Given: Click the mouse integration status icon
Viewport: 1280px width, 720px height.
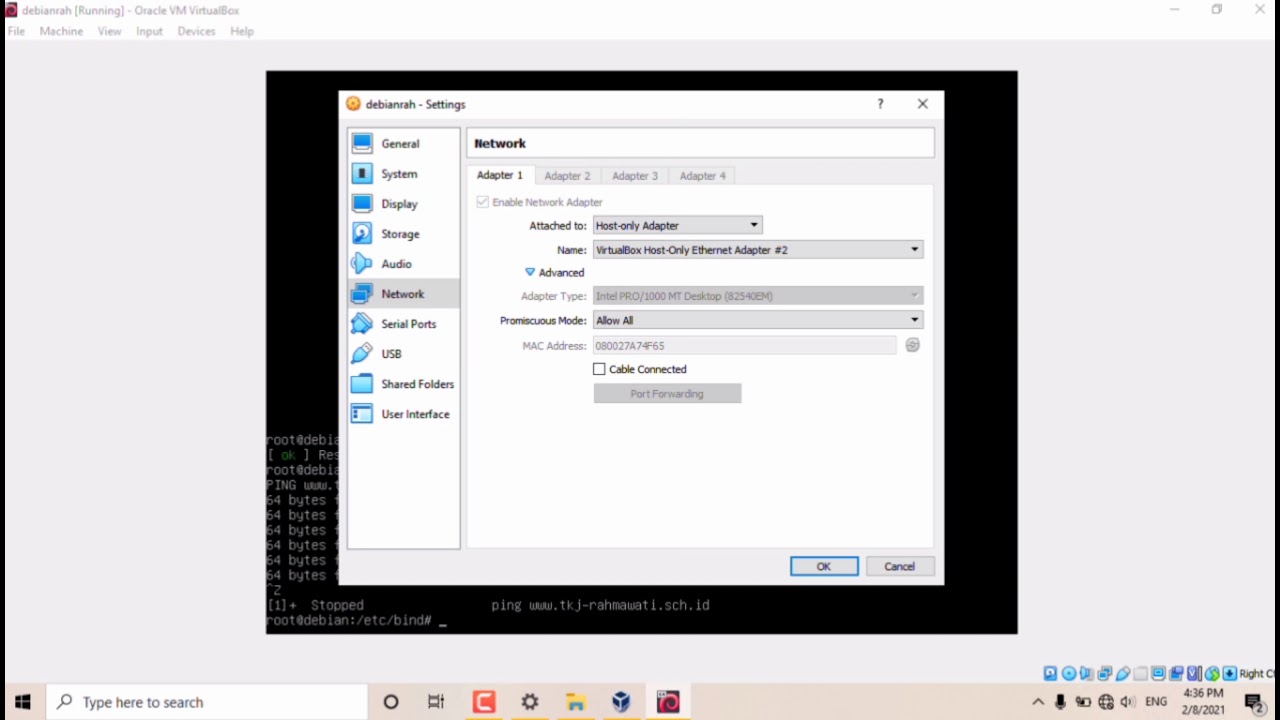Looking at the screenshot, I should [1212, 673].
